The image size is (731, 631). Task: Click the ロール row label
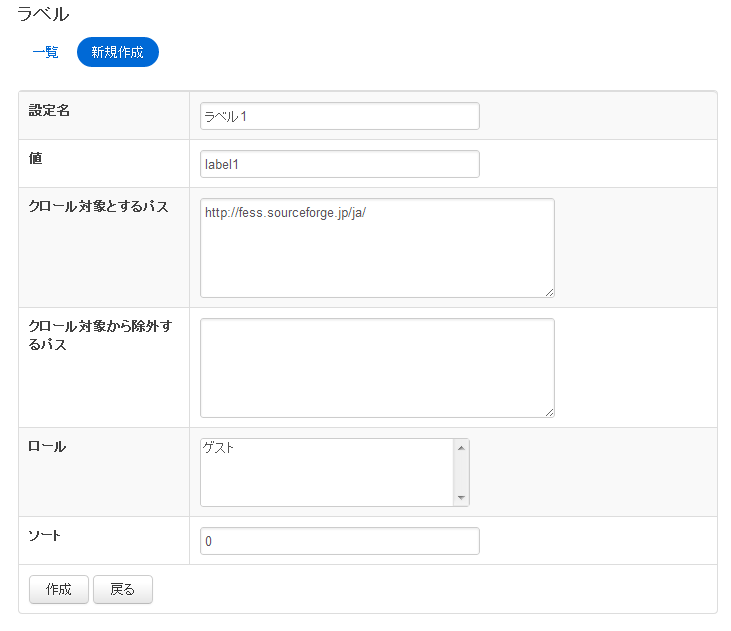47,447
